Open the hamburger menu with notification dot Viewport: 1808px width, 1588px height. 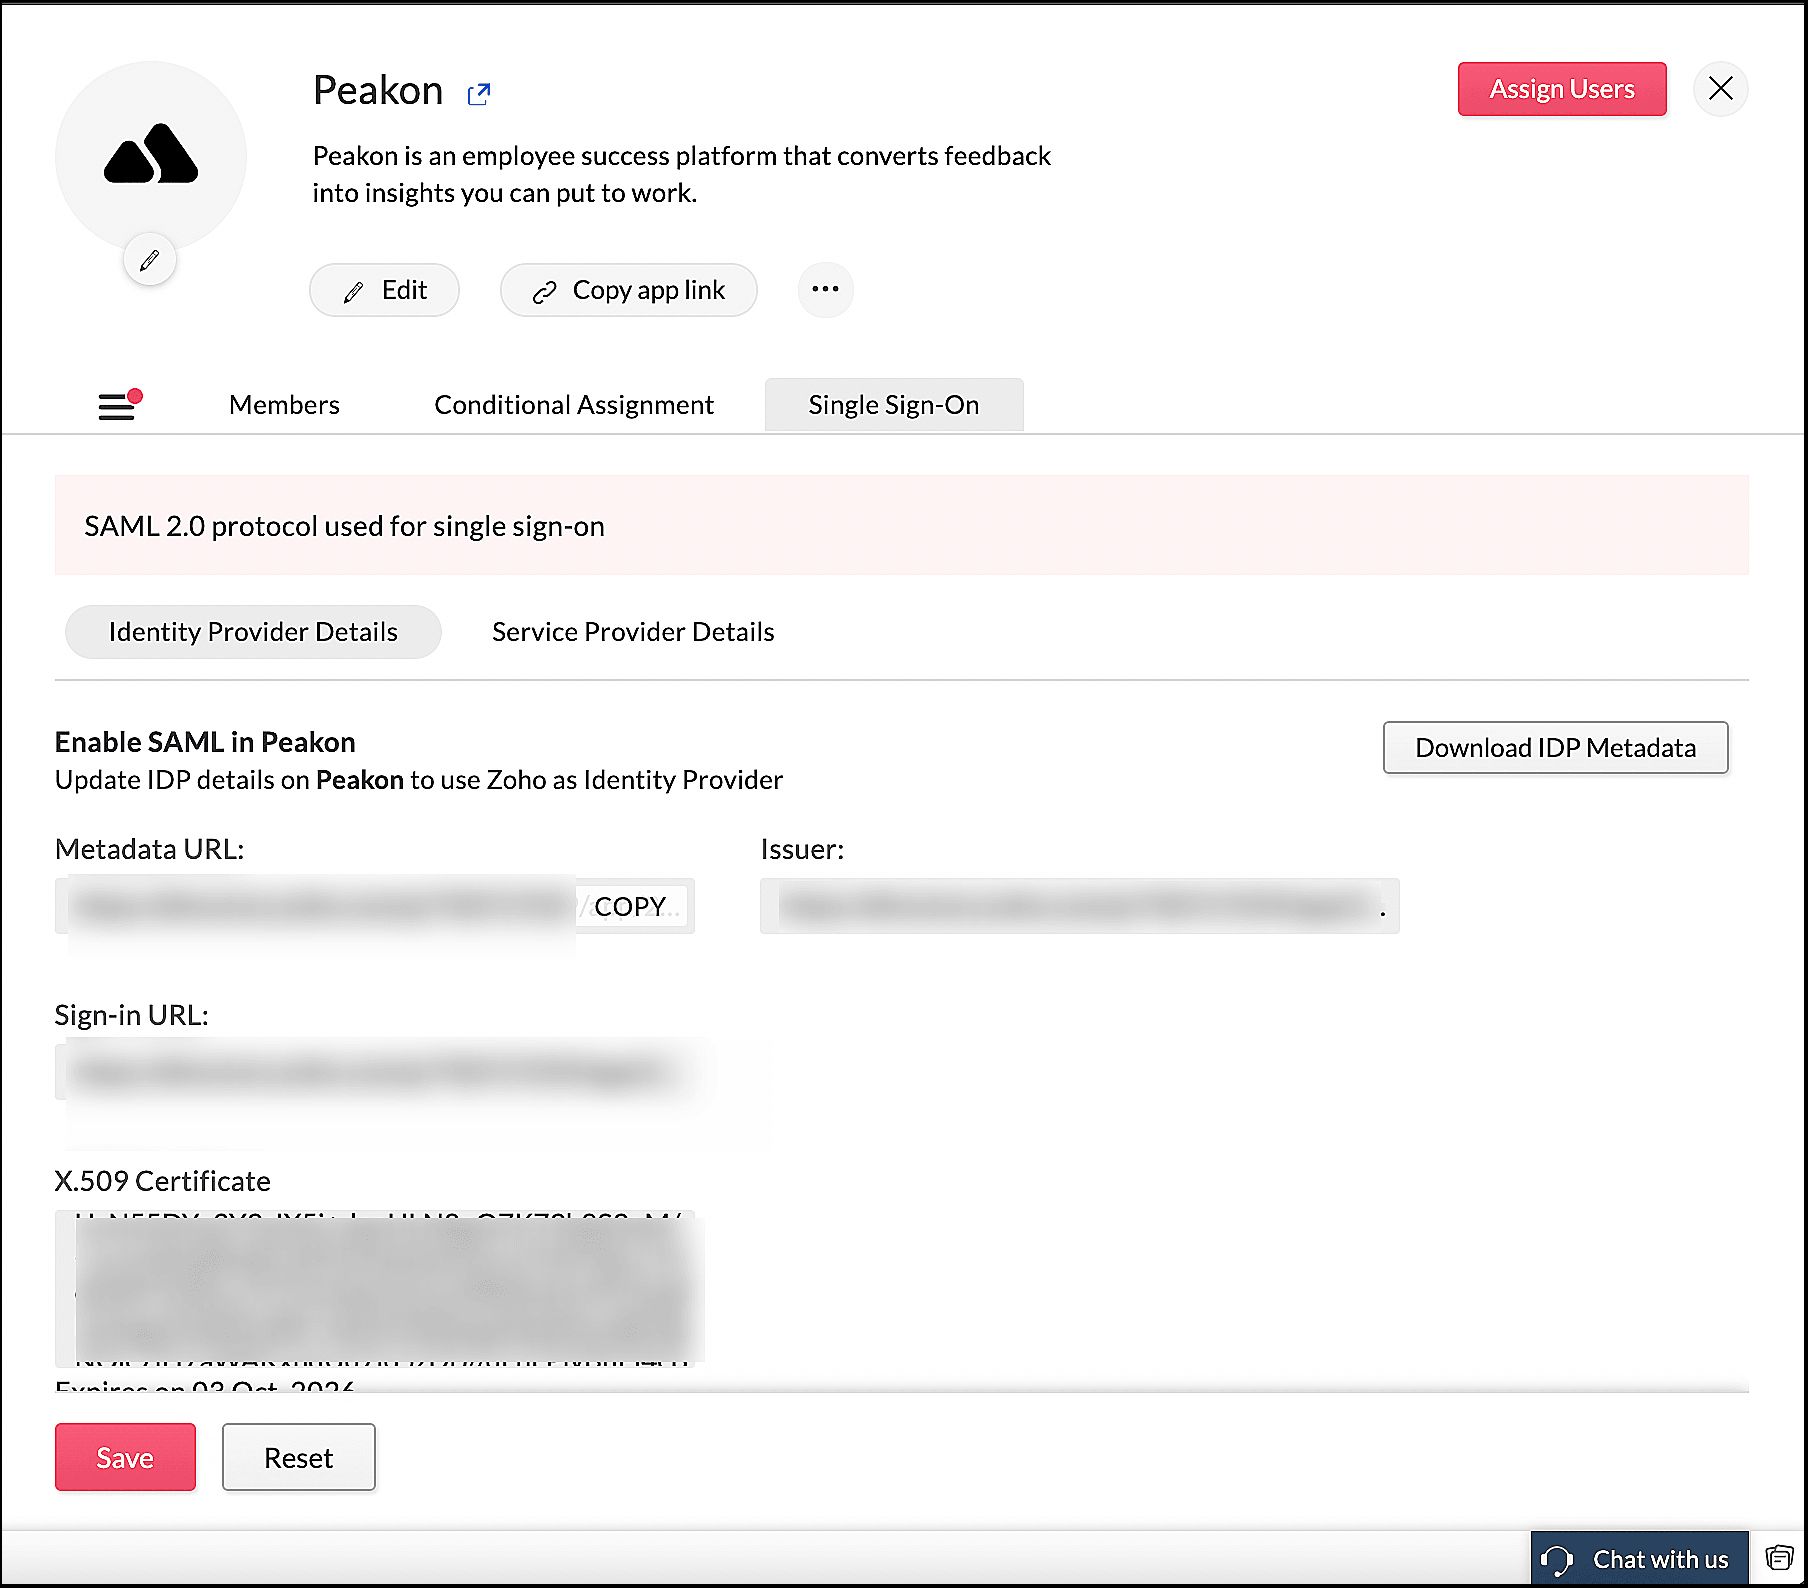(119, 405)
